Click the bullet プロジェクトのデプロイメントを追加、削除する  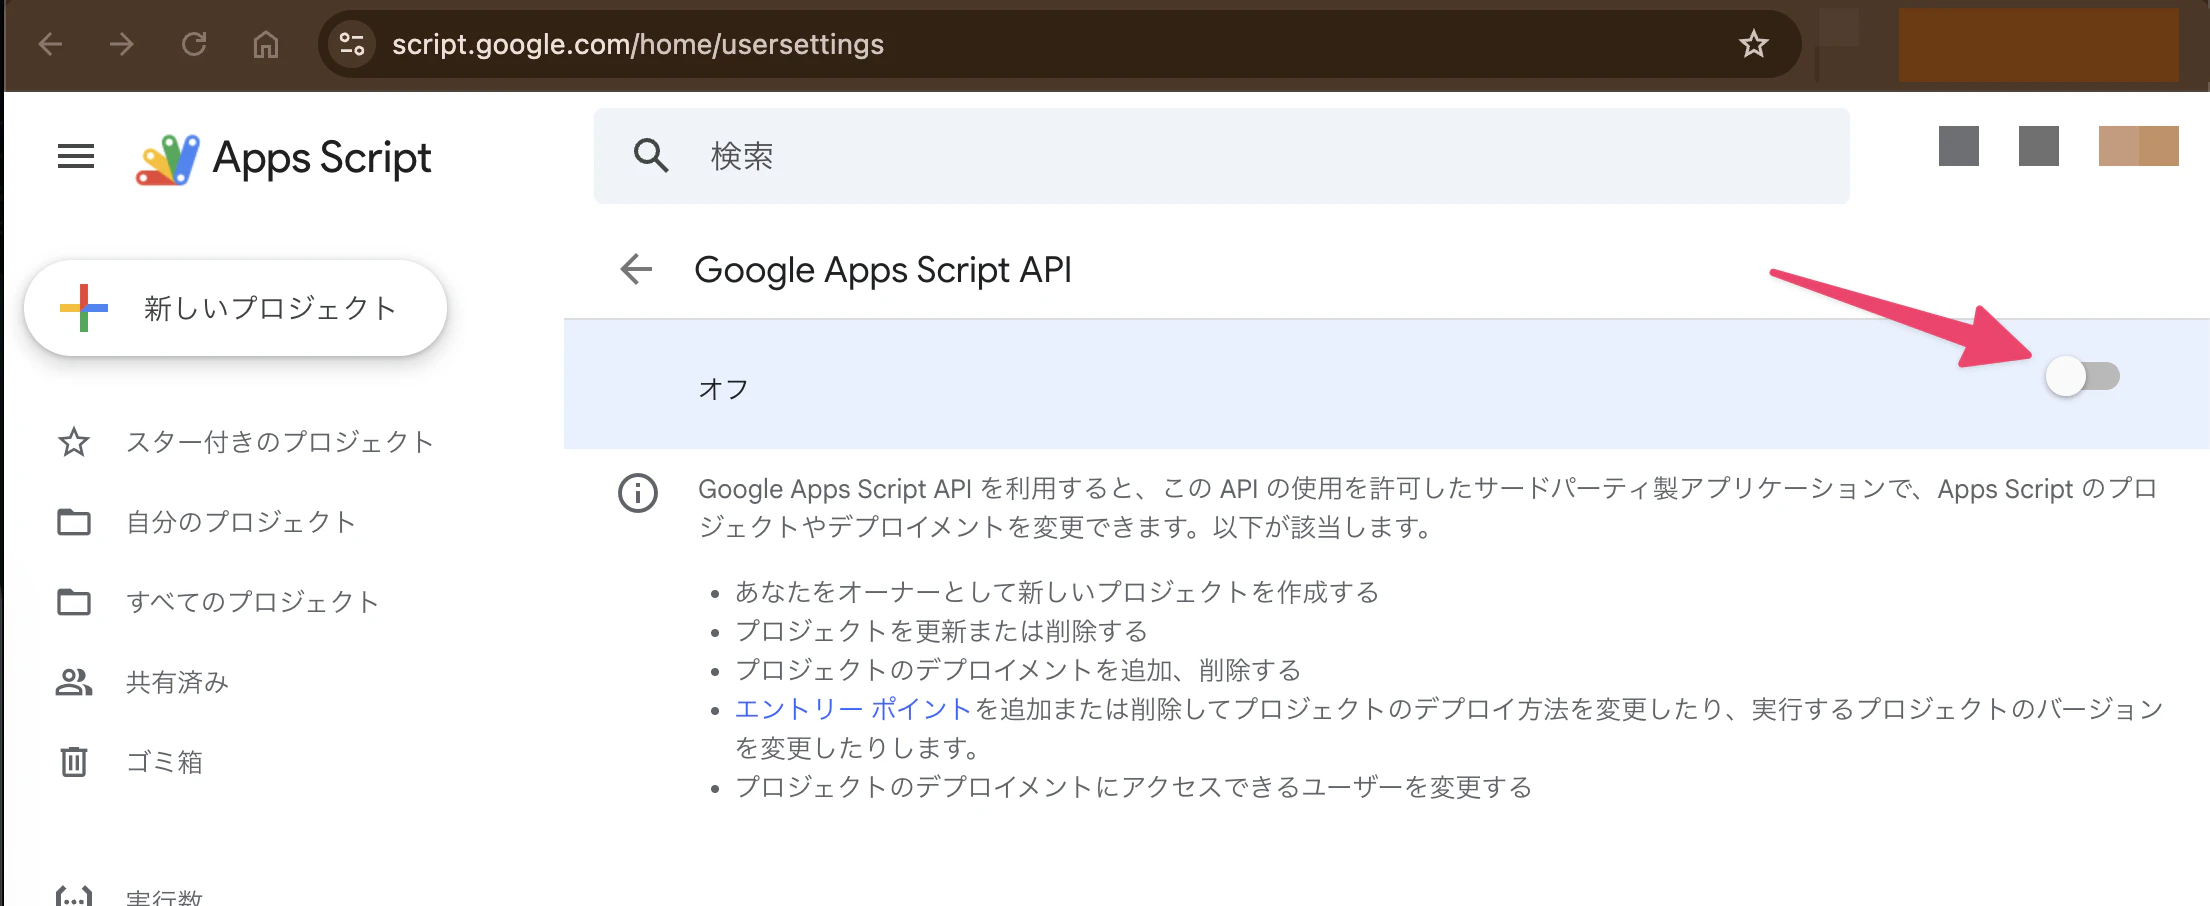1018,670
